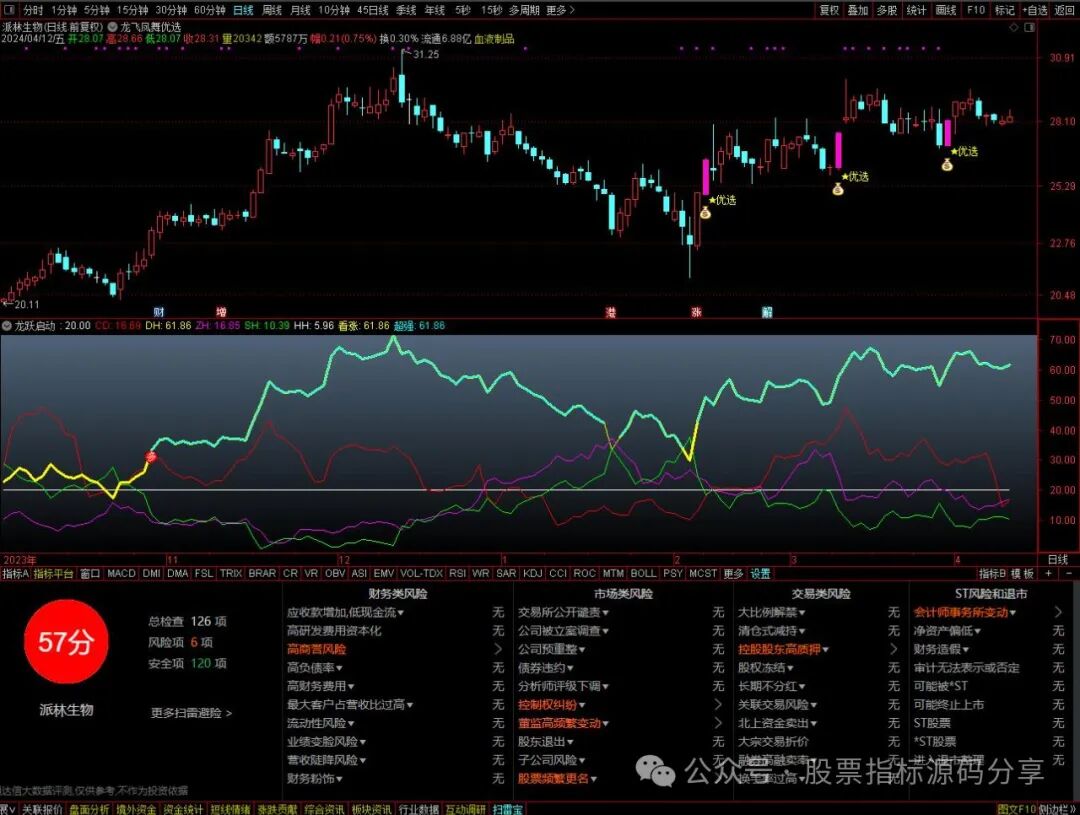Zoom out chart with minus button
The height and width of the screenshot is (815, 1080).
point(1069,573)
